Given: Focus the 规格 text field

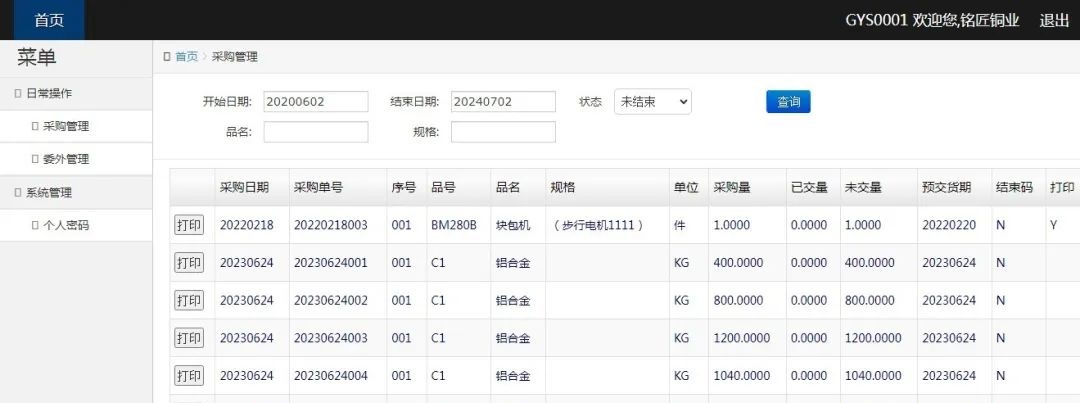Looking at the screenshot, I should (x=503, y=132).
